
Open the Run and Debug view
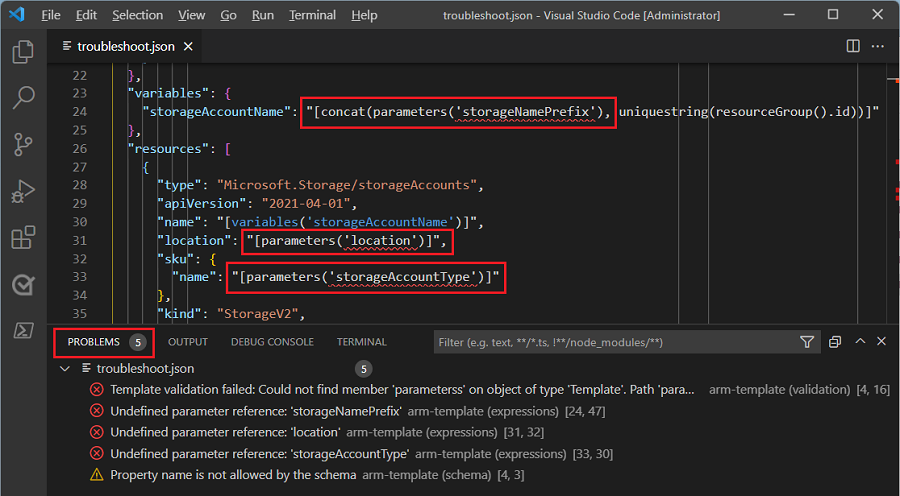(23, 191)
